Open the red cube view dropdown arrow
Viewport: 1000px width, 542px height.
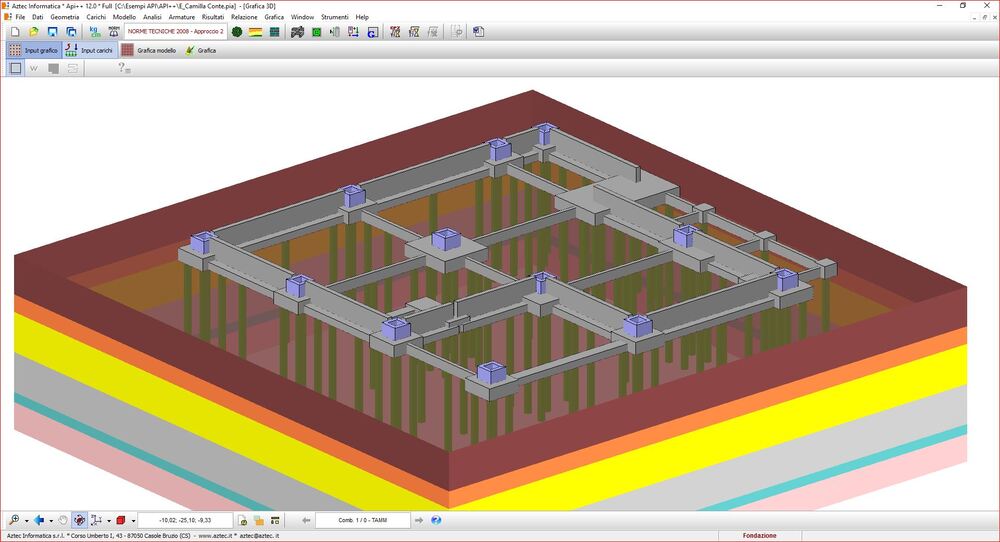point(133,521)
